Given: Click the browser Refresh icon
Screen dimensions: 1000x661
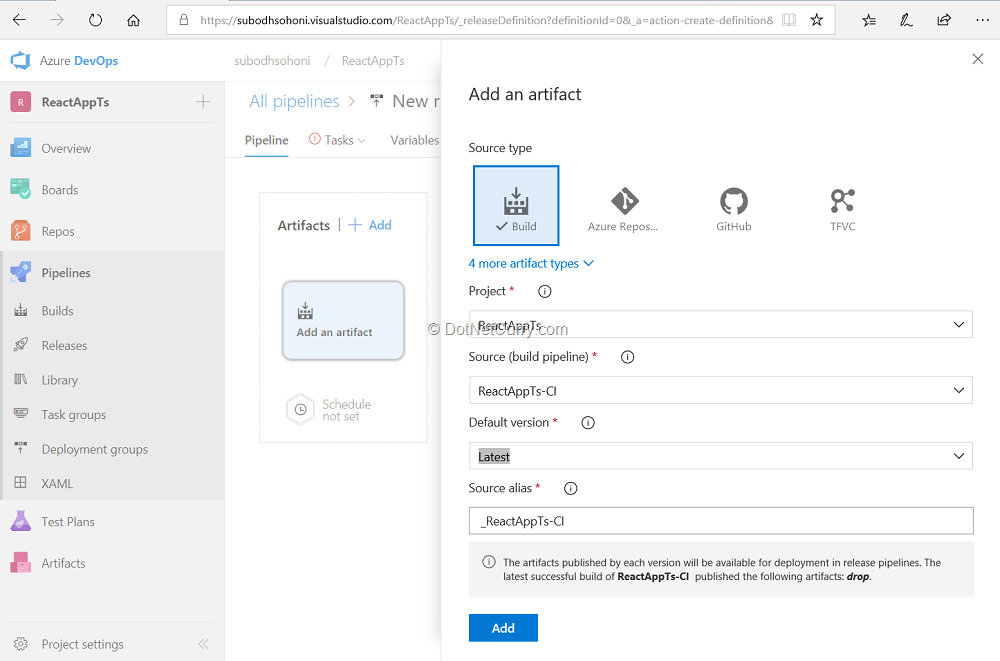Looking at the screenshot, I should 96,20.
